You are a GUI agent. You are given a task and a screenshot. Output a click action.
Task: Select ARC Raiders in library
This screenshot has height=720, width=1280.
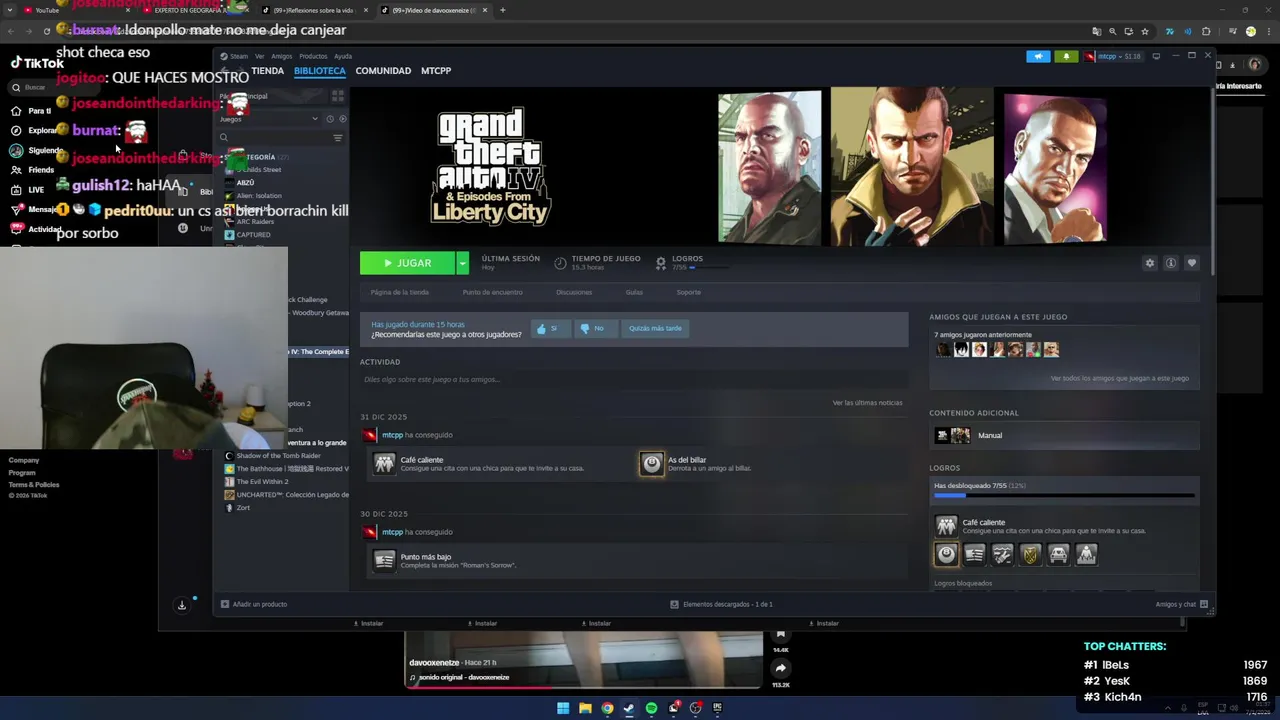click(255, 222)
